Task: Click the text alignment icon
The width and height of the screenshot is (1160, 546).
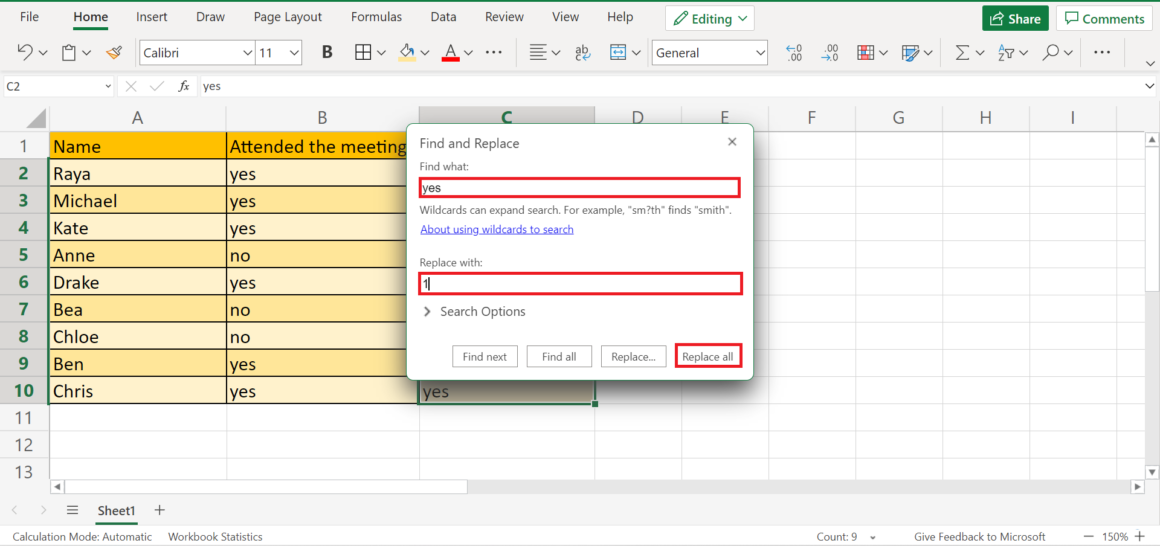Action: click(537, 53)
